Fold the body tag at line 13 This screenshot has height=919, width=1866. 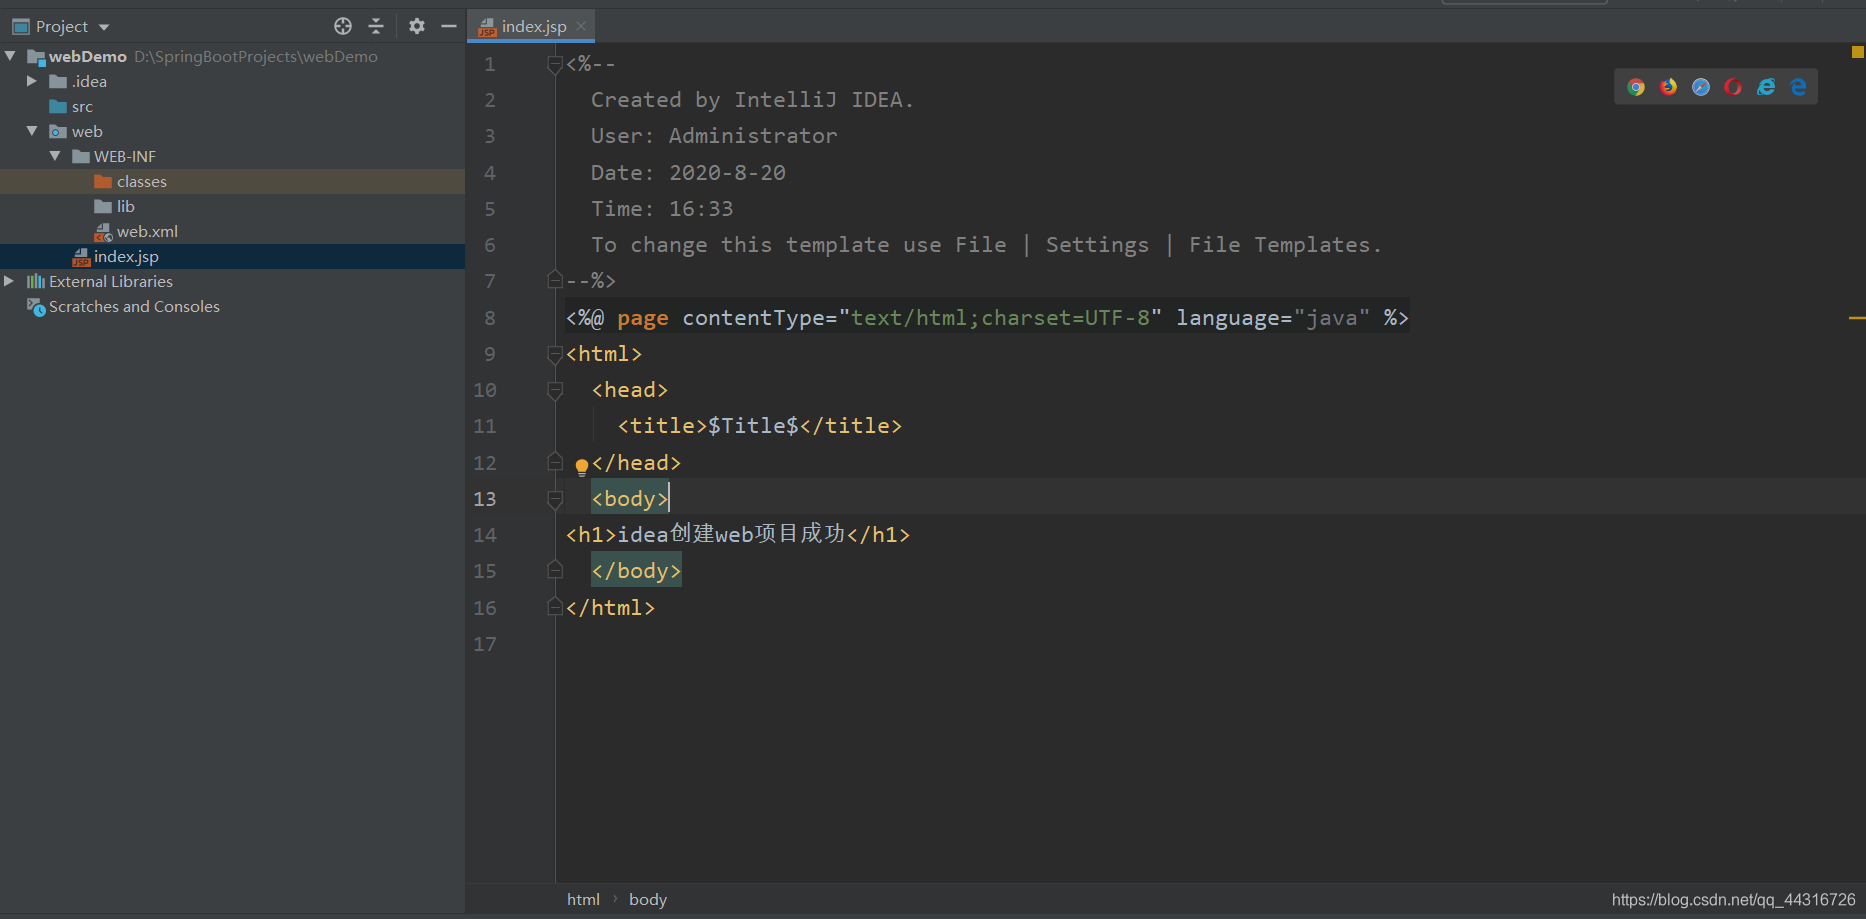coord(555,499)
